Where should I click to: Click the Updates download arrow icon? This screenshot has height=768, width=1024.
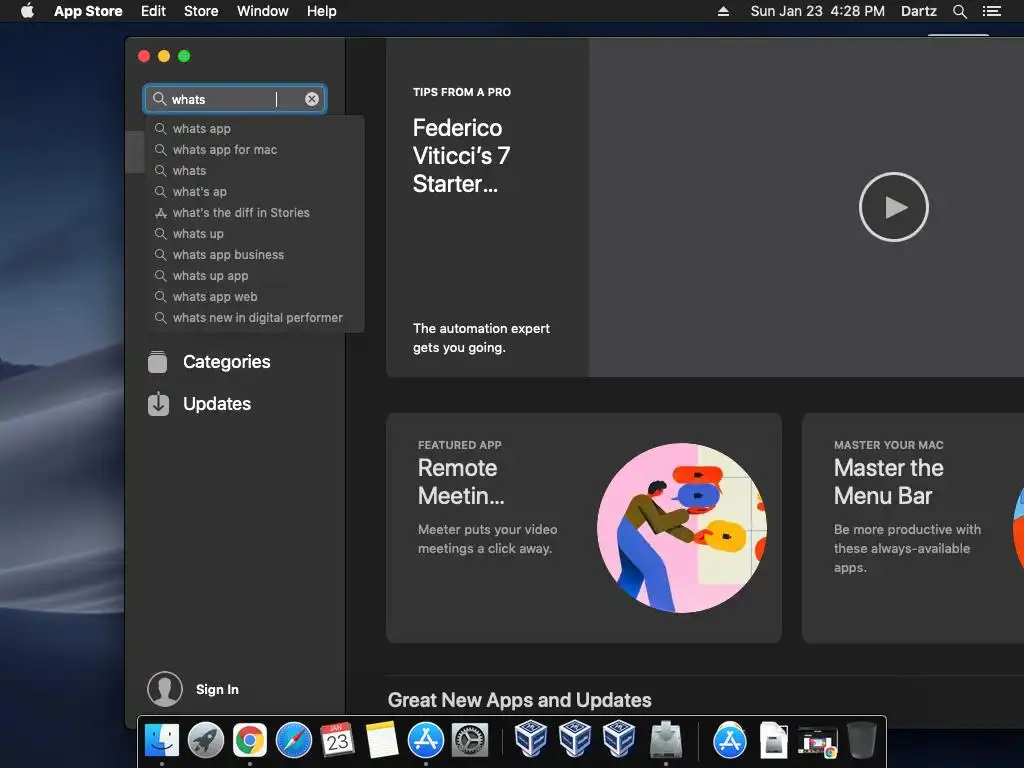158,404
